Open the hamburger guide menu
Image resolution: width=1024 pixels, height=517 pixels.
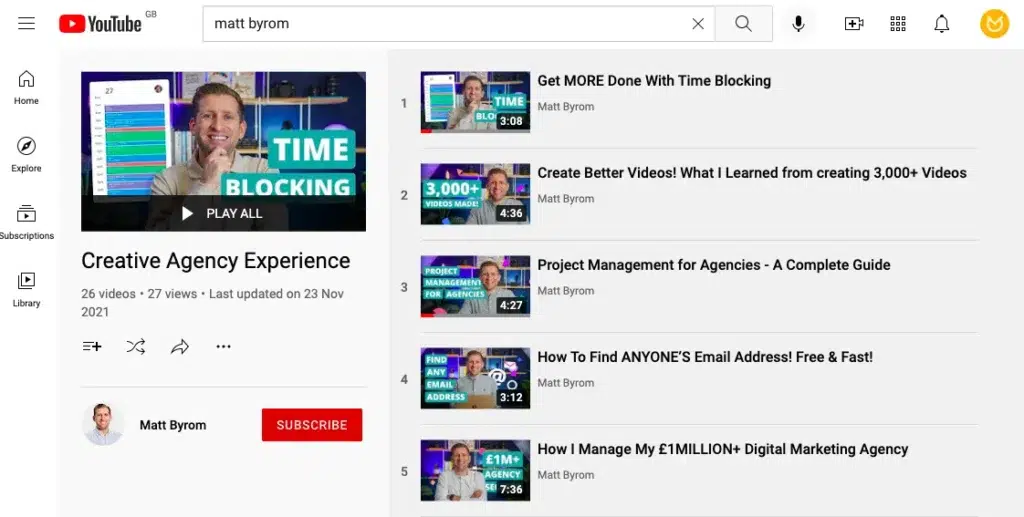point(27,23)
